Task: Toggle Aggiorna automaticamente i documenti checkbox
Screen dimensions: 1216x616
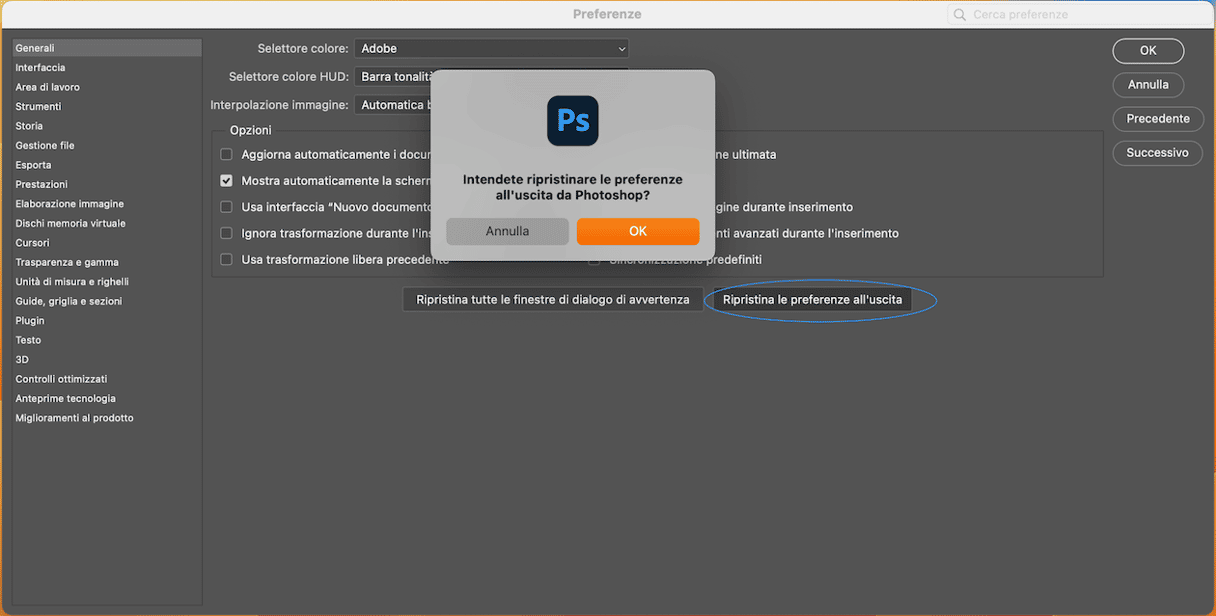Action: (x=226, y=155)
